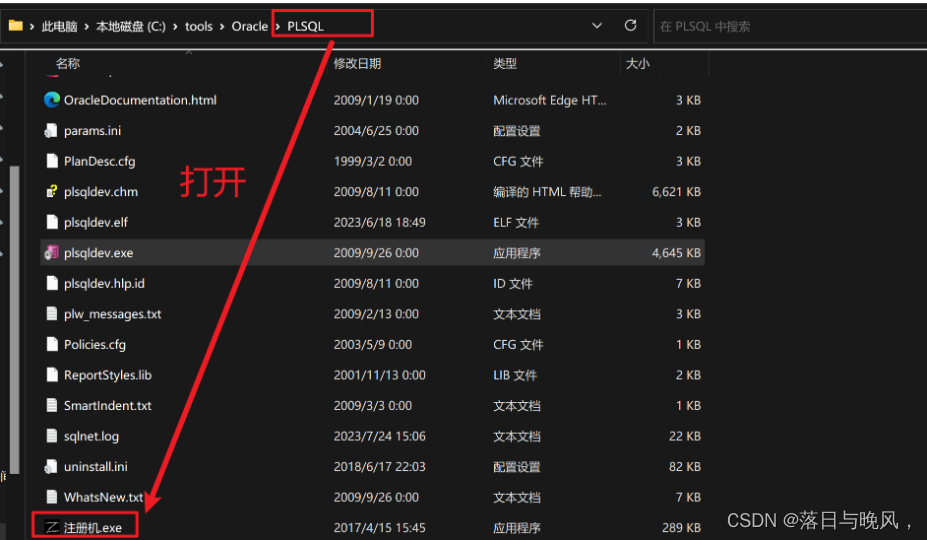Click type ID 文件 for plsqldev.hlp.id

coord(513,283)
